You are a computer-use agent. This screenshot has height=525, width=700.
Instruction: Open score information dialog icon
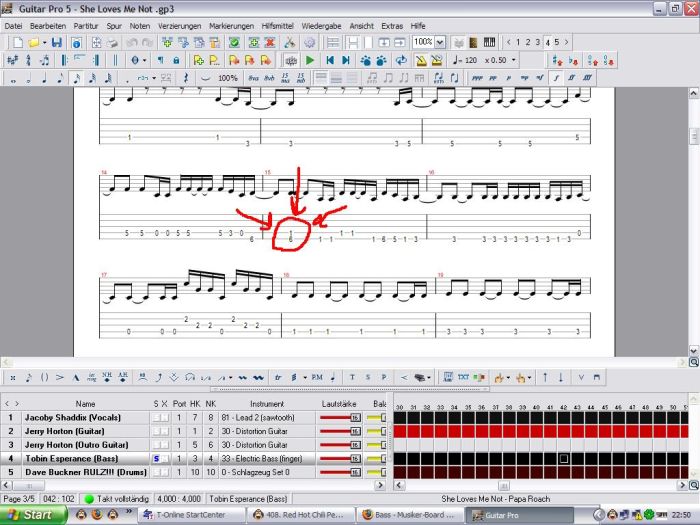pyautogui.click(x=76, y=42)
